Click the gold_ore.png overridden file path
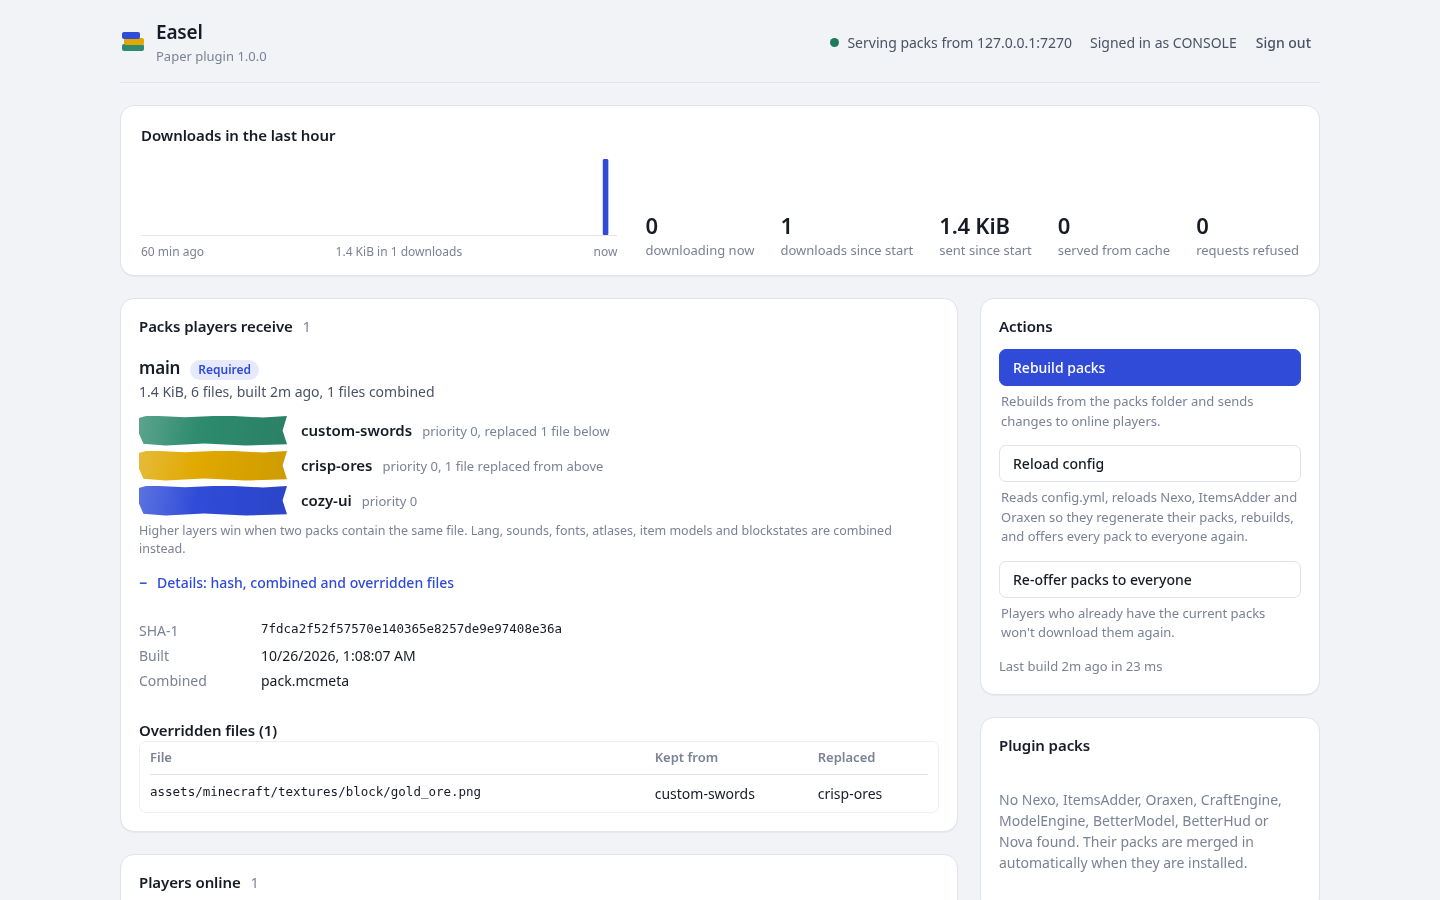The height and width of the screenshot is (900, 1440). click(x=315, y=792)
